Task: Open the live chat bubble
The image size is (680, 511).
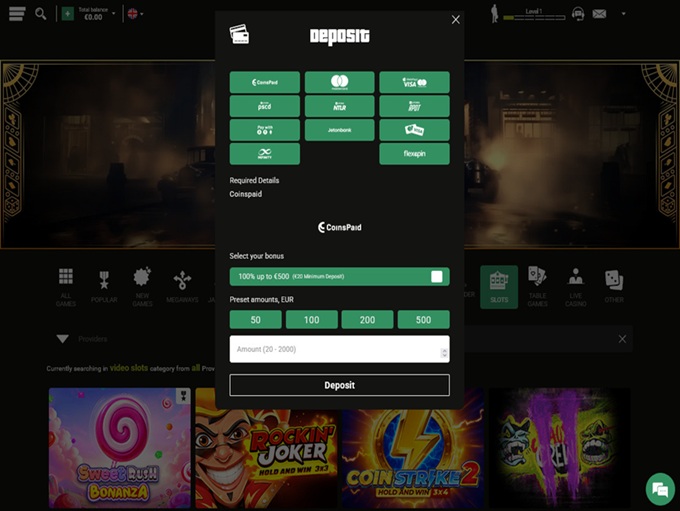Action: tap(658, 489)
